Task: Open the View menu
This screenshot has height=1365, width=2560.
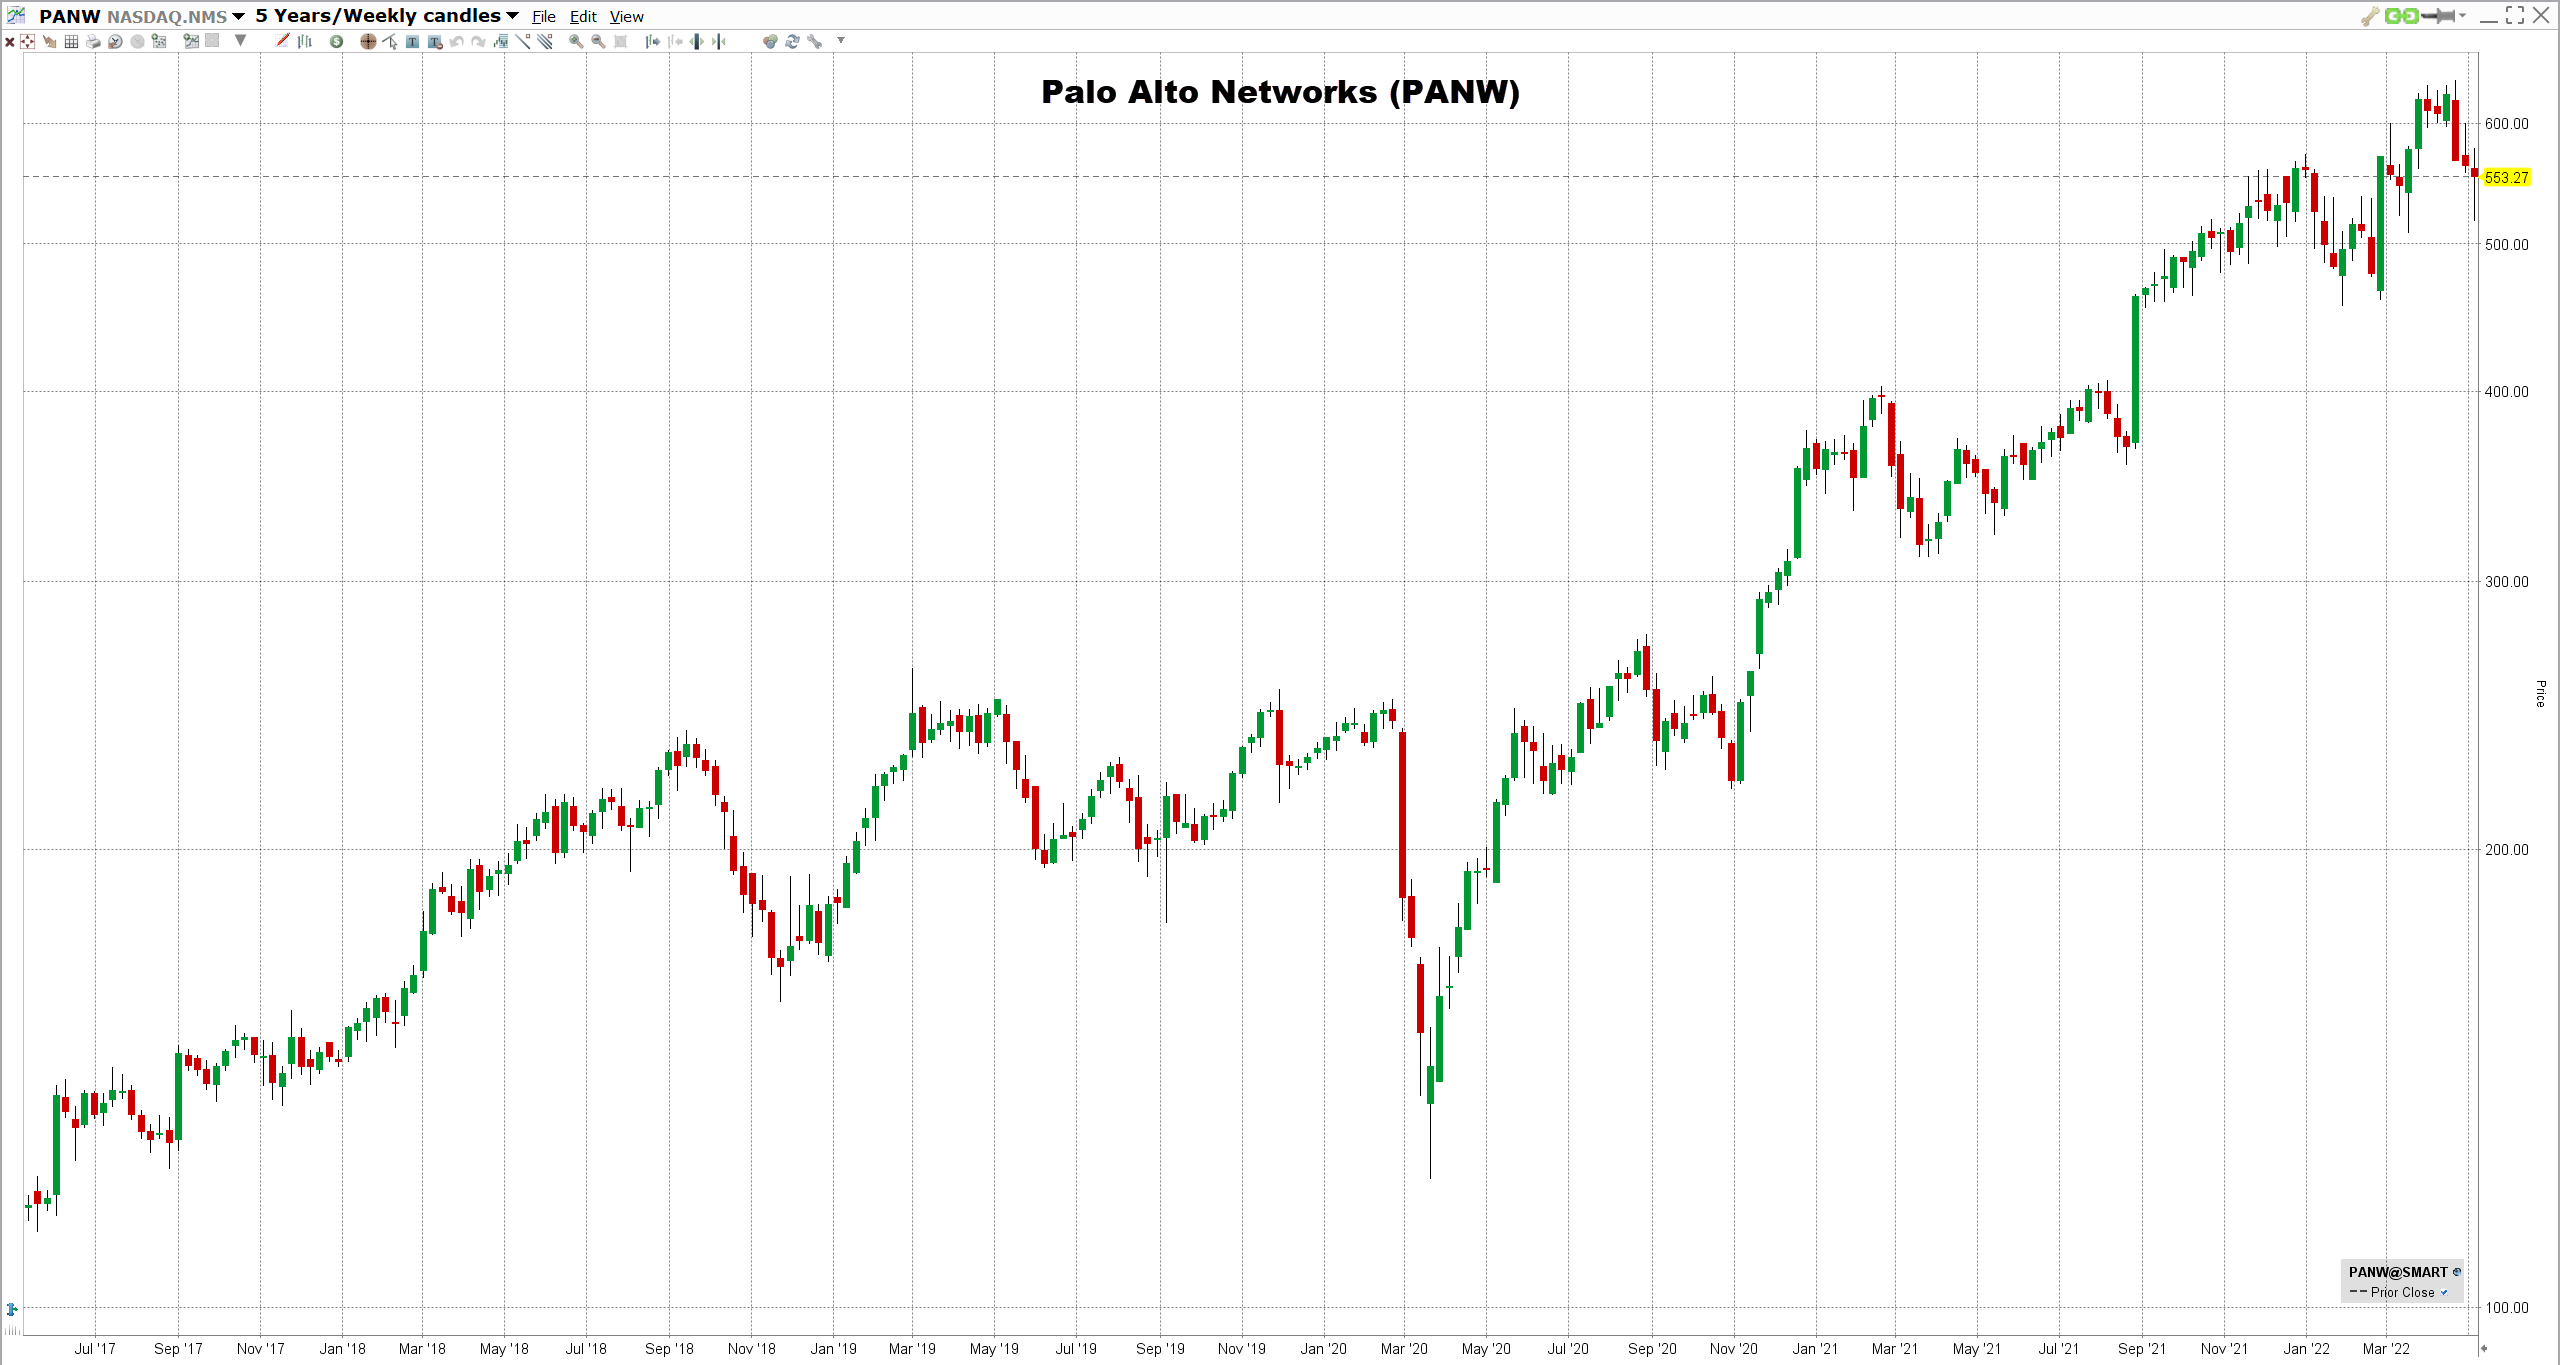Action: pyautogui.click(x=627, y=17)
